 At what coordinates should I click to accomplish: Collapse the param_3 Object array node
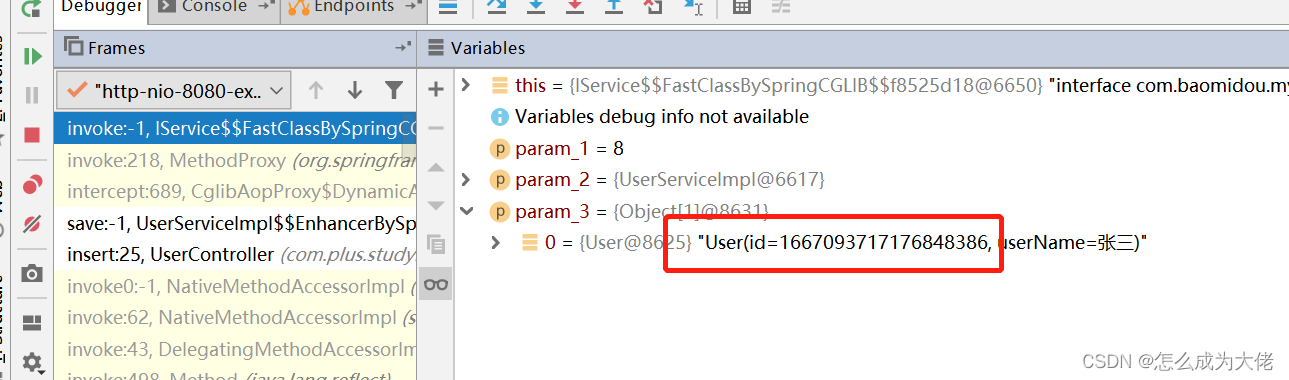point(466,211)
